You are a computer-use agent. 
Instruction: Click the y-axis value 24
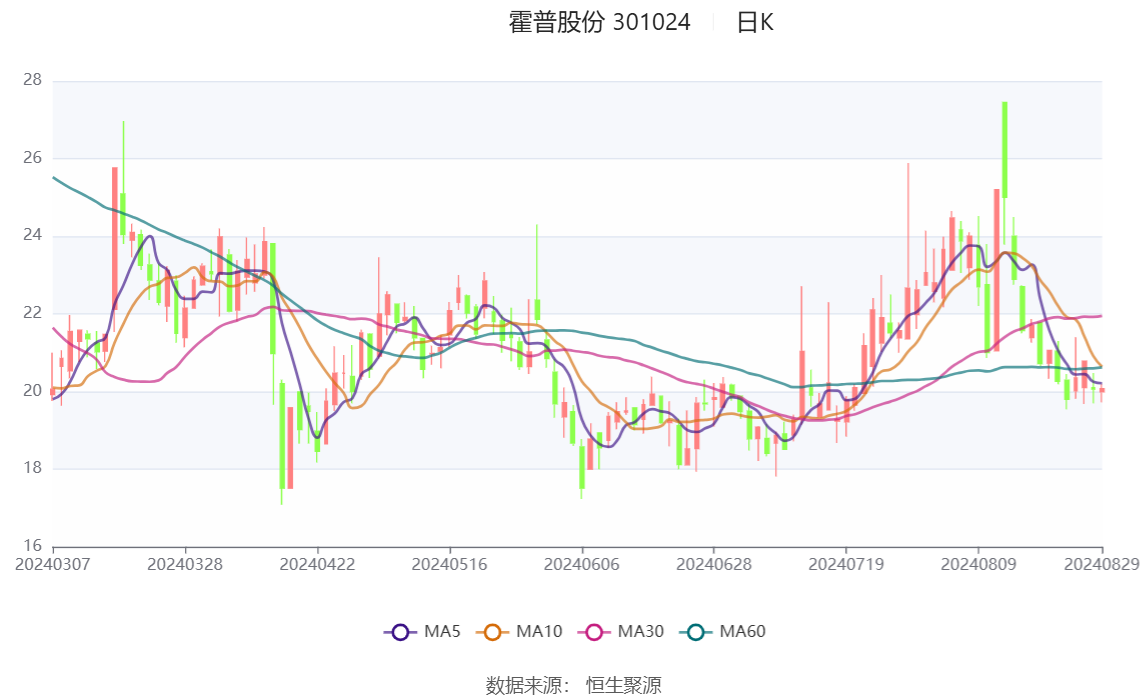(32, 235)
